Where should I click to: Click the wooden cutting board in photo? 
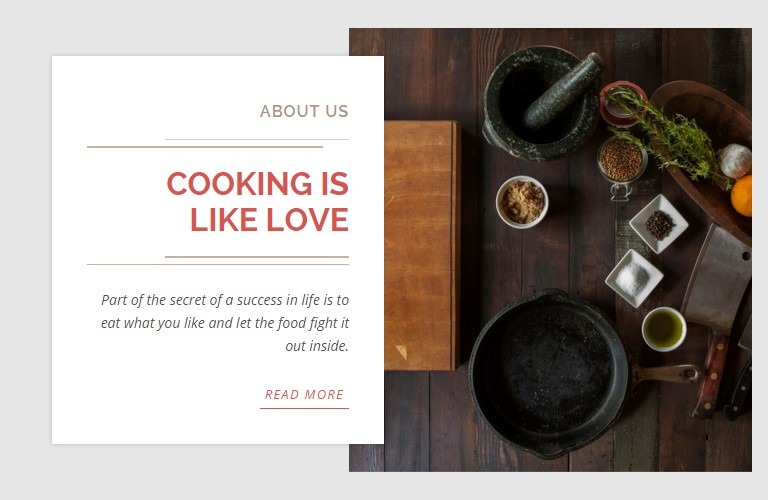(422, 245)
